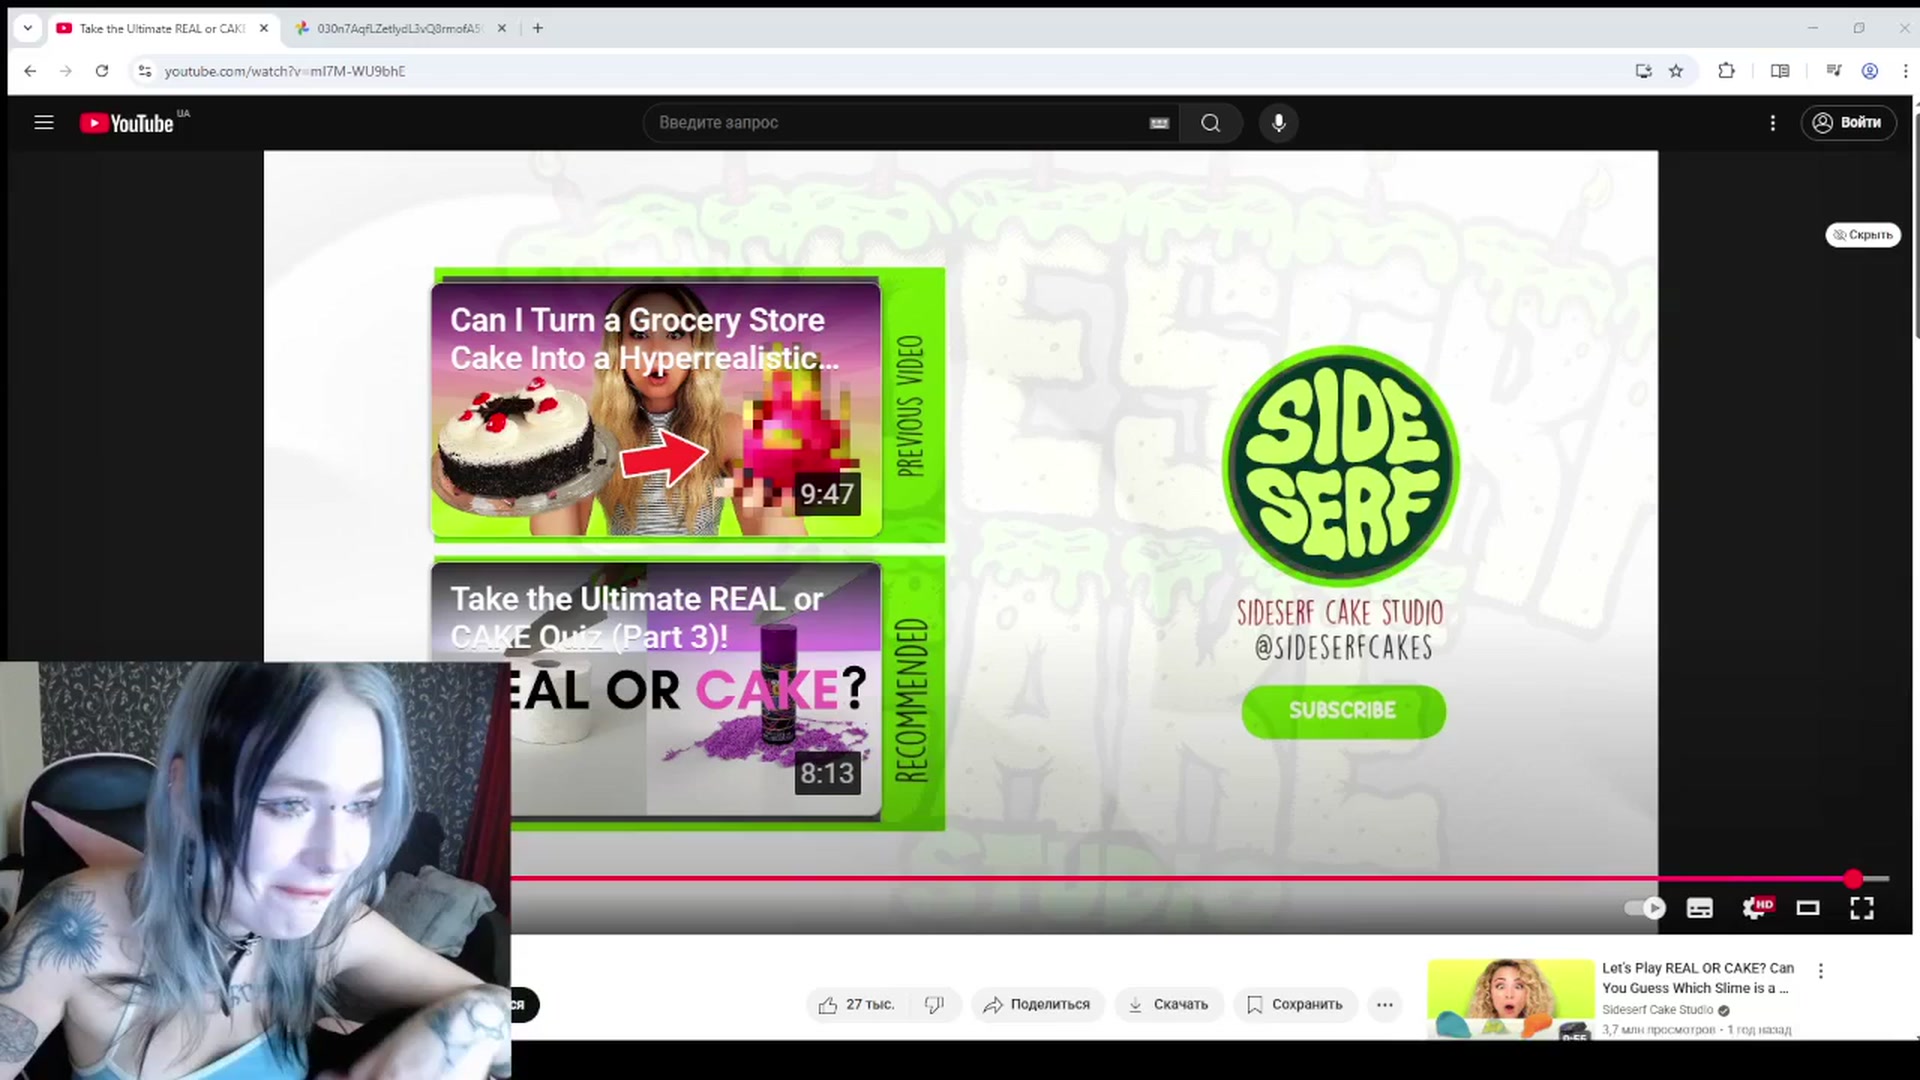Open more actions ellipsis below video
The height and width of the screenshot is (1080, 1920).
pyautogui.click(x=1385, y=1005)
